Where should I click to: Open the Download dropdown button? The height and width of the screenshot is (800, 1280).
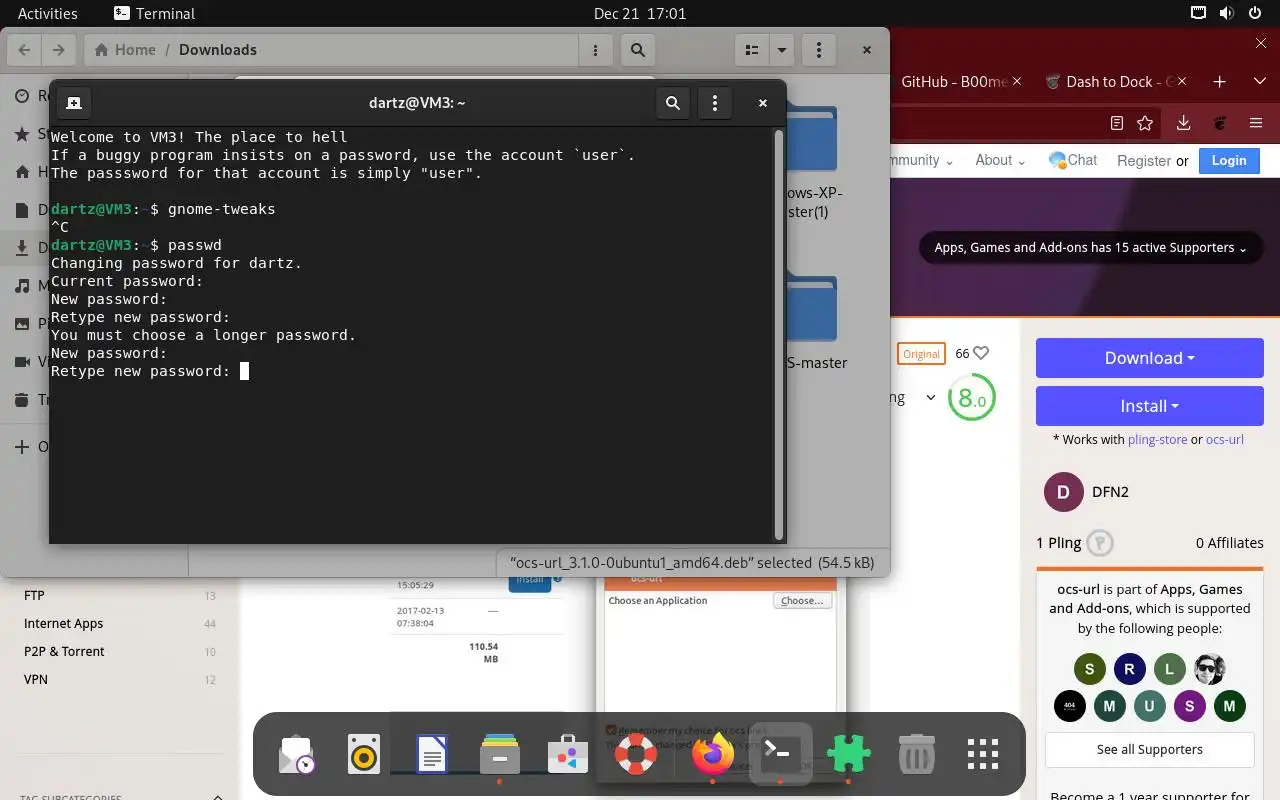click(1150, 358)
